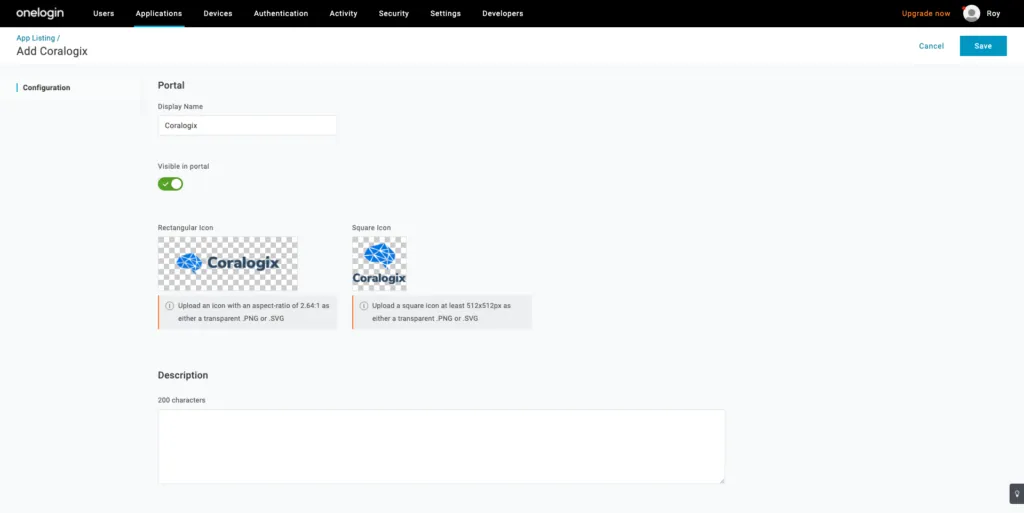1024x513 pixels.
Task: Select the Configuration sidebar tab
Action: pos(46,87)
